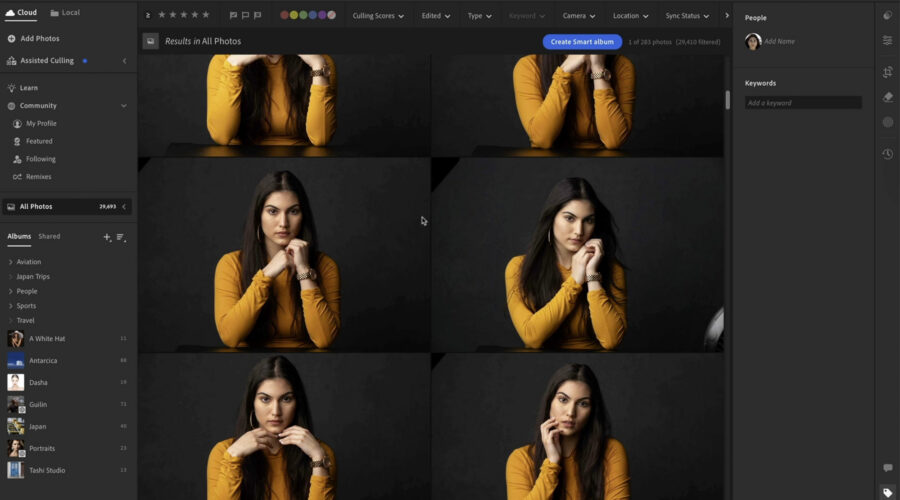Open the Edit sliders panel icon

tap(887, 41)
